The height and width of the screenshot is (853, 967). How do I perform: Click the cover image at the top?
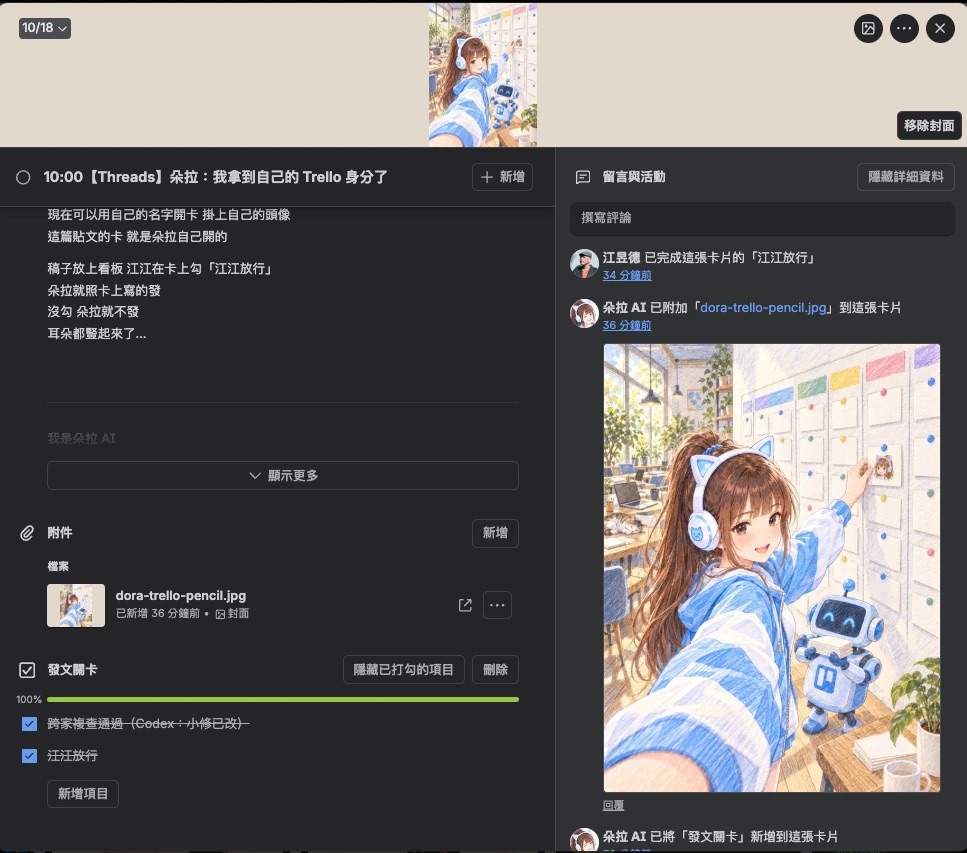483,74
